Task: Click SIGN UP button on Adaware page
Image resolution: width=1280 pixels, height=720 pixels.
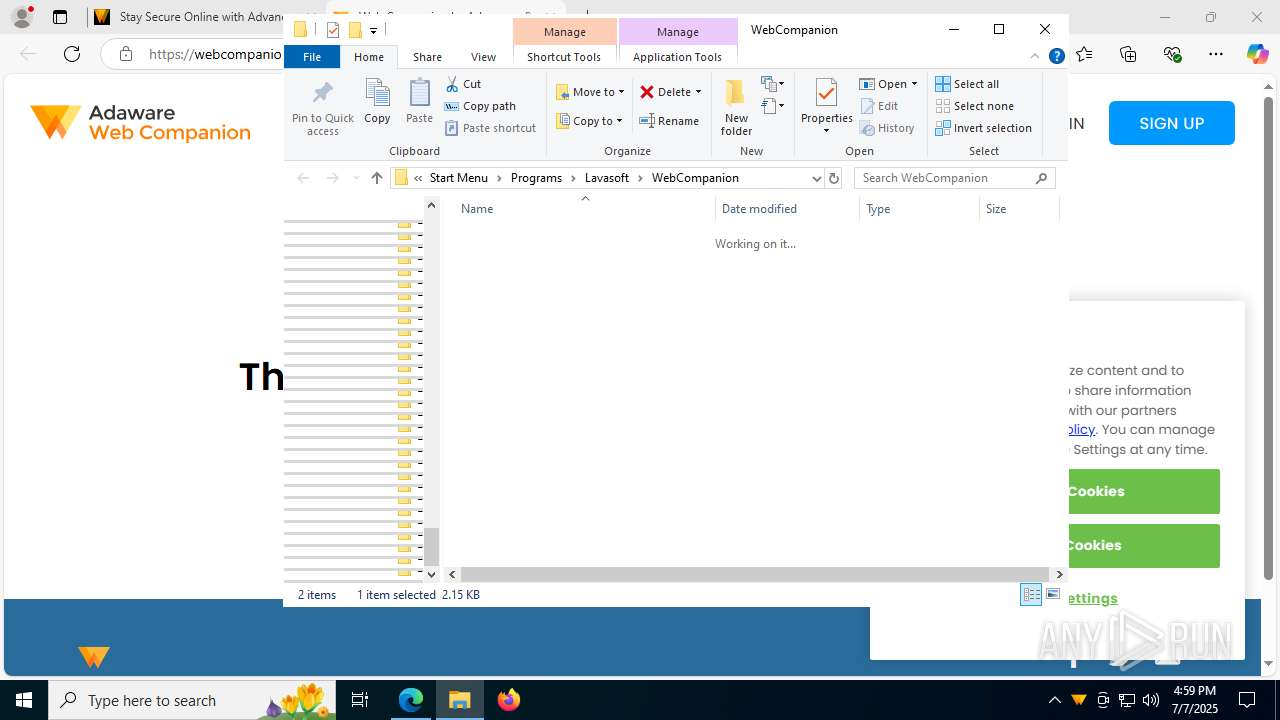Action: [x=1172, y=123]
